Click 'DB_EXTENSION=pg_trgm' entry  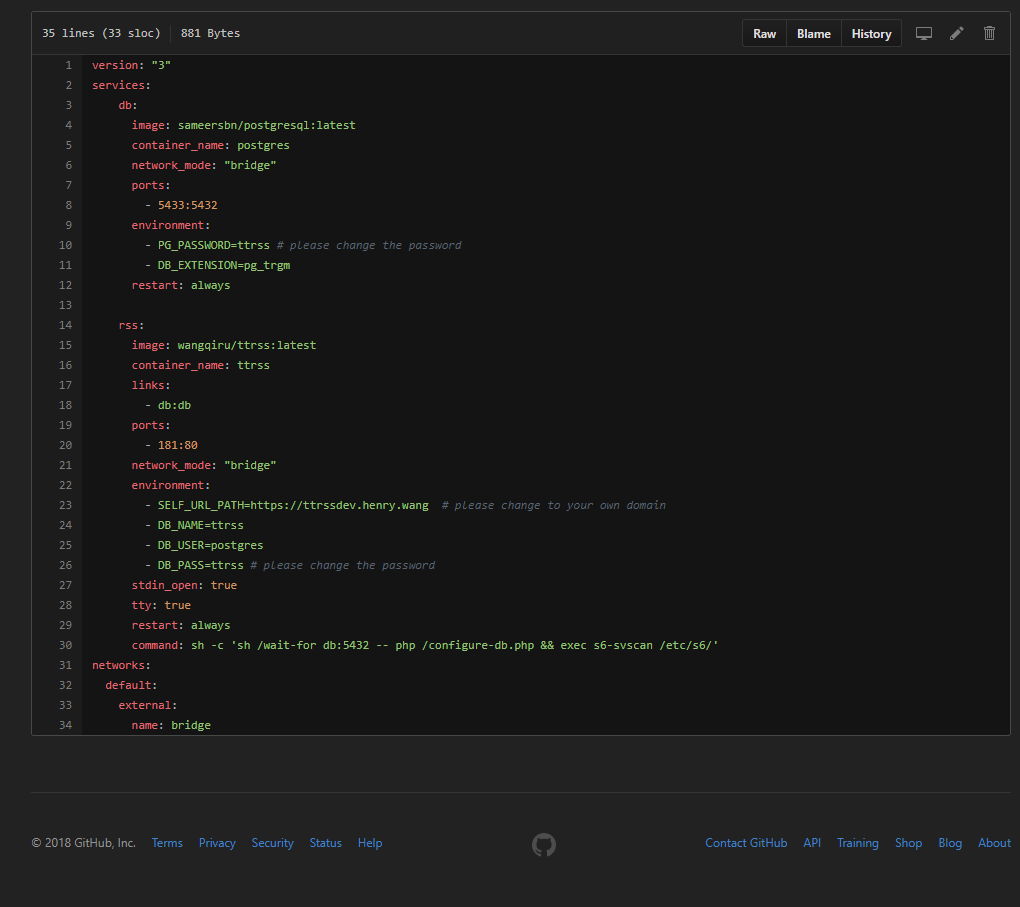tap(224, 265)
